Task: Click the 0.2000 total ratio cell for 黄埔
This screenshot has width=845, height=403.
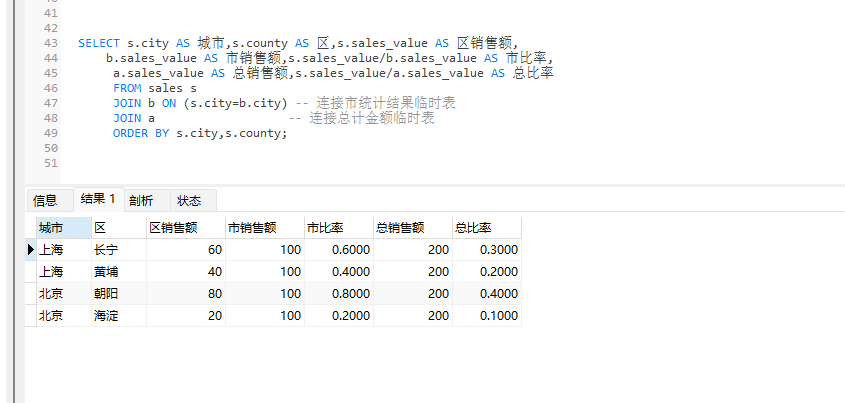Action: (x=487, y=272)
